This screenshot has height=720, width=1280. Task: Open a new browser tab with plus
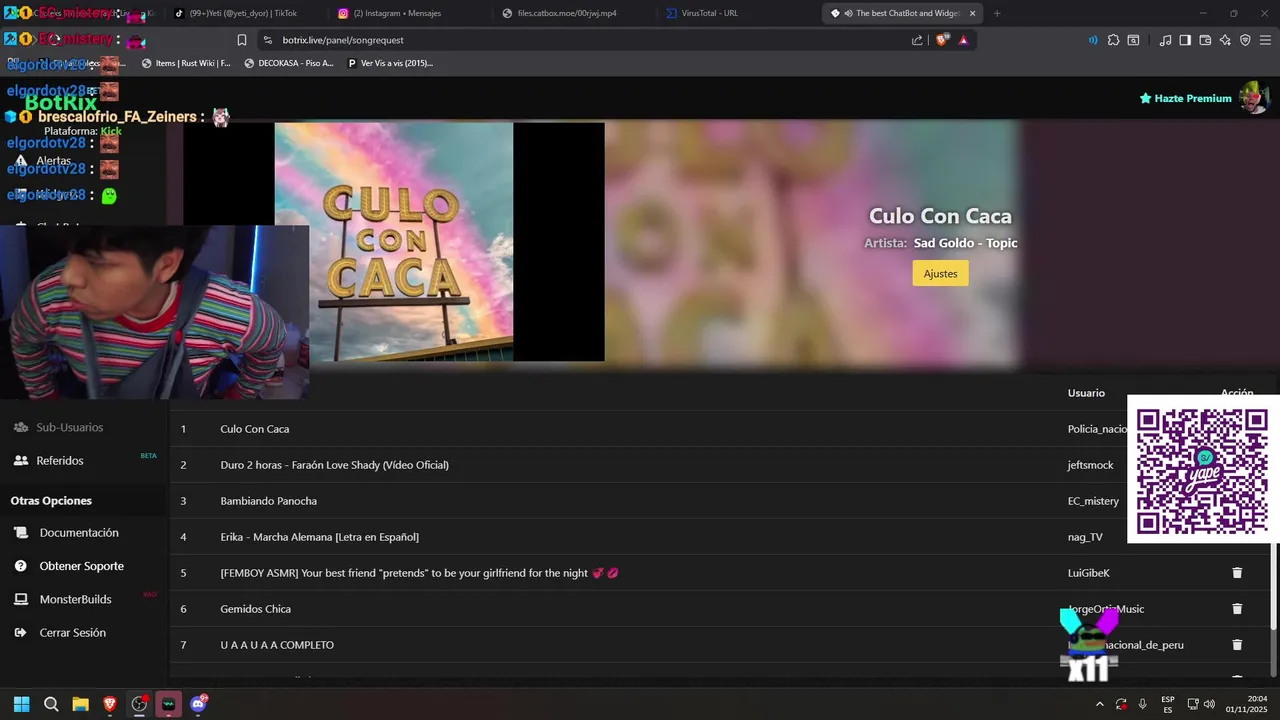[997, 13]
